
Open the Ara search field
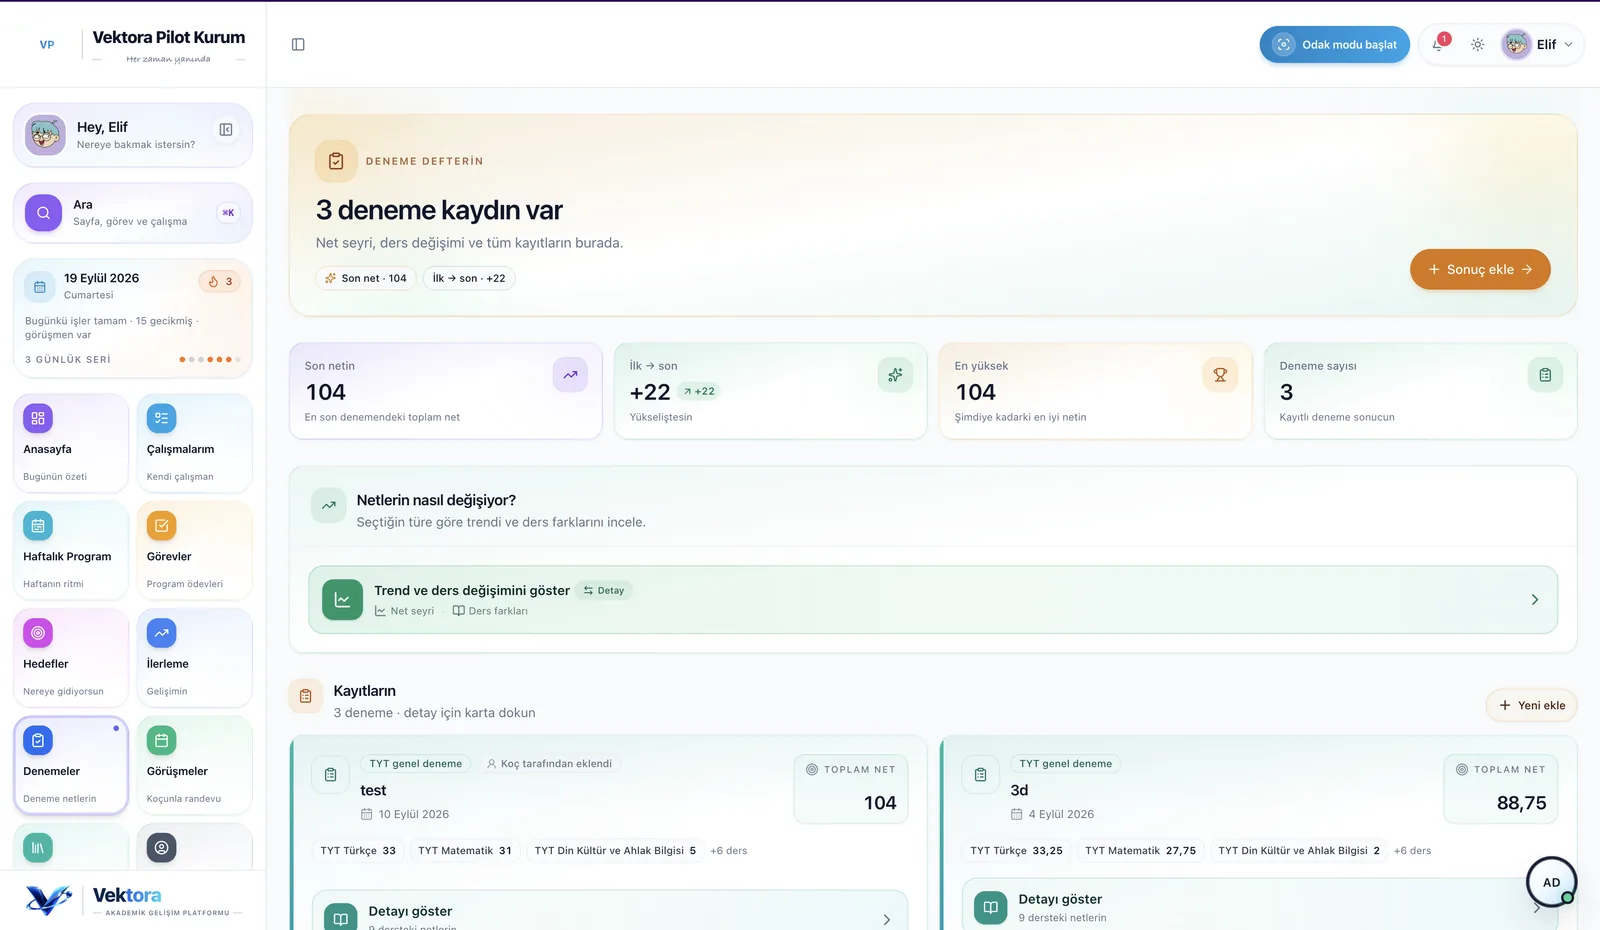pyautogui.click(x=133, y=212)
